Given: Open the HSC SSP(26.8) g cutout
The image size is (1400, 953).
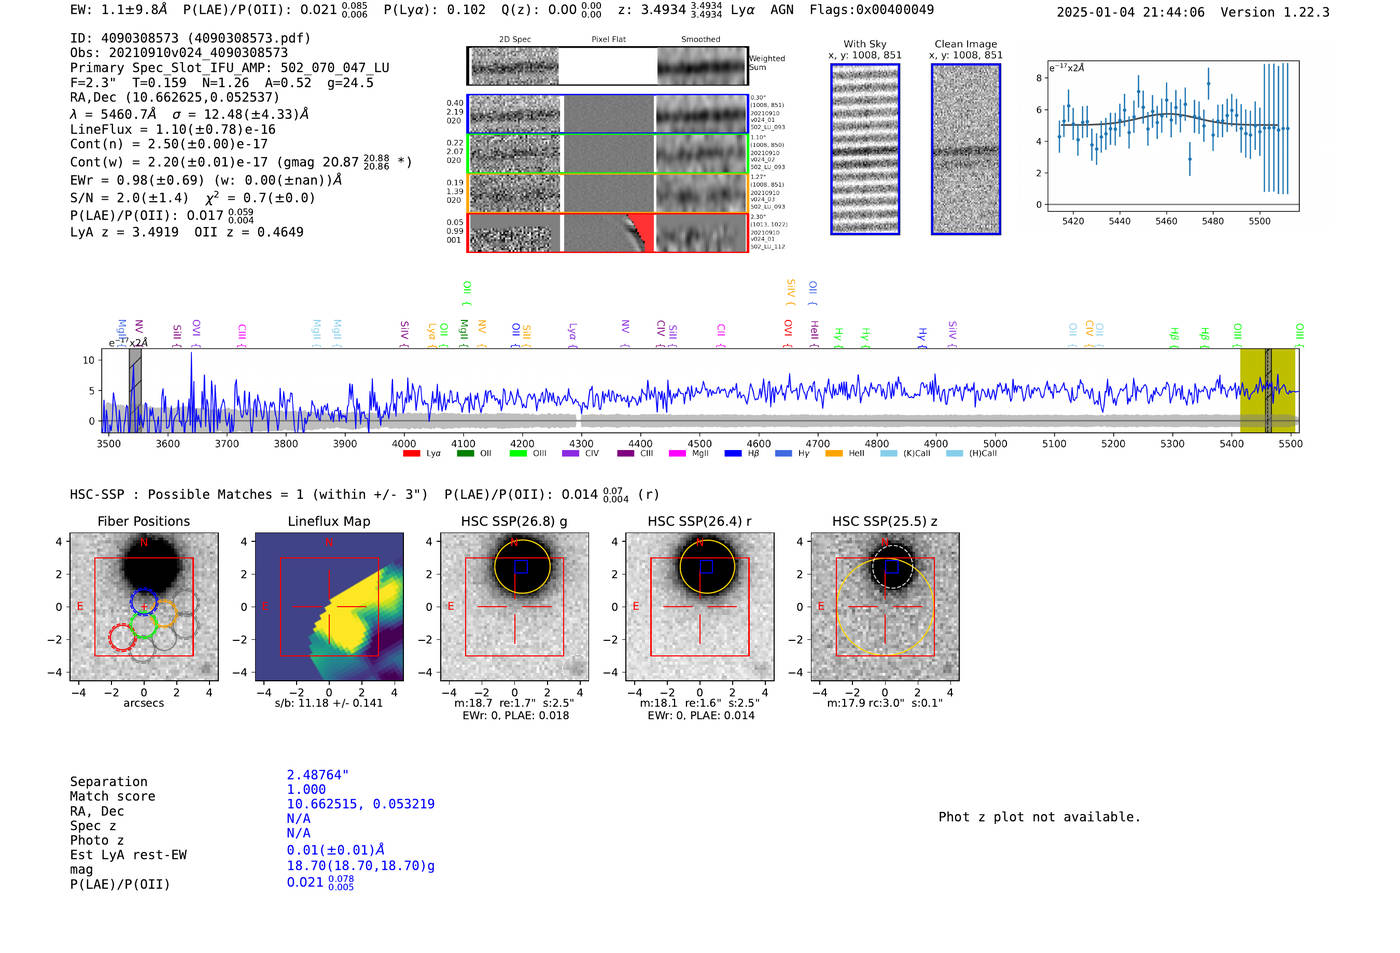Looking at the screenshot, I should [x=514, y=607].
